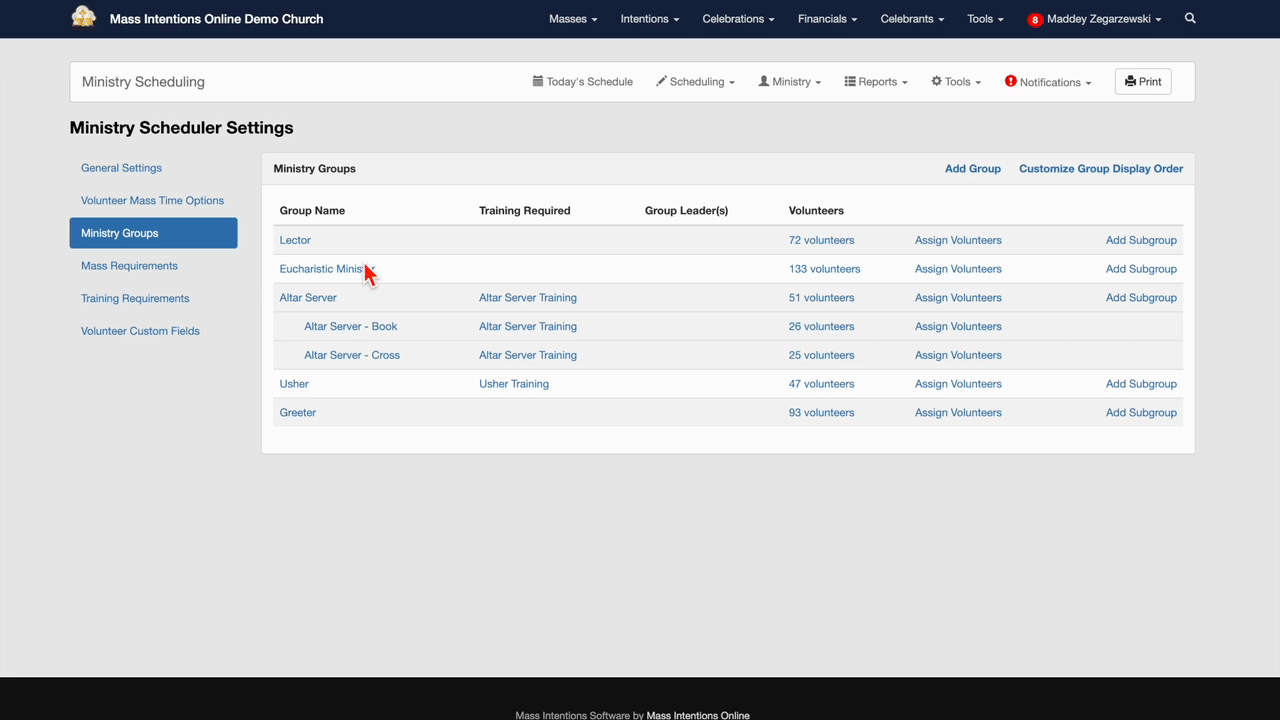This screenshot has height=720, width=1280.
Task: Open the Masses dropdown menu
Action: 573,19
